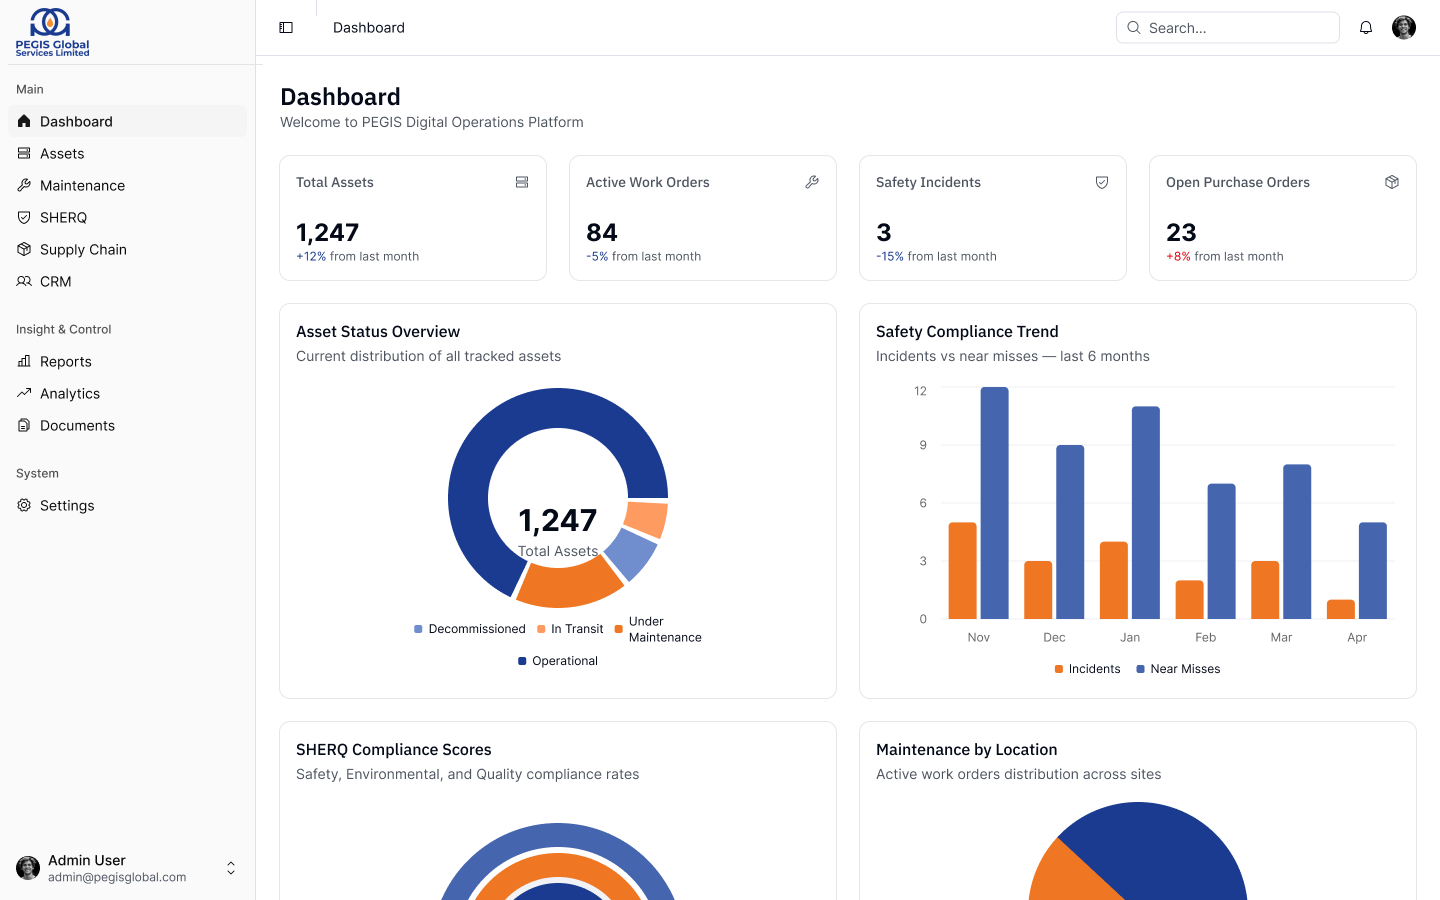Click the search magnifier icon
Screen dimensions: 1440x900
pos(1134,28)
